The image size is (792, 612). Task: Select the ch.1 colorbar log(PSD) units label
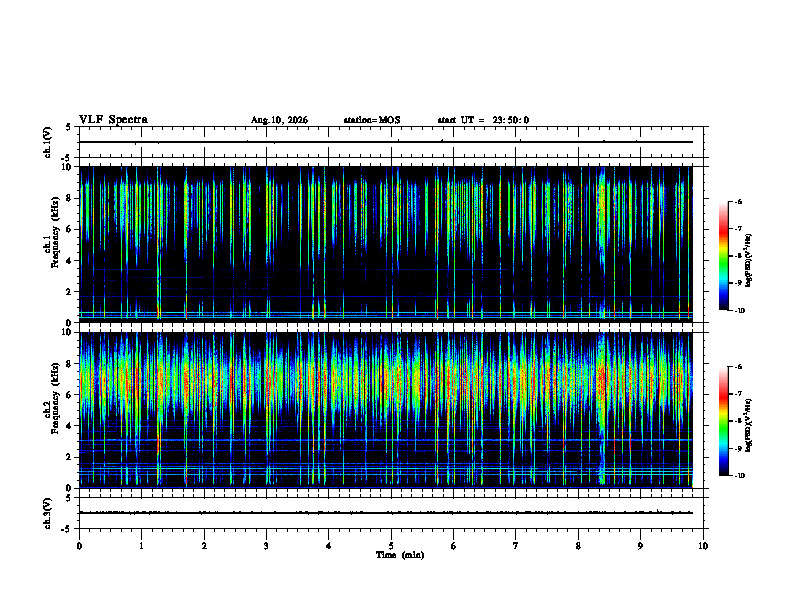point(748,261)
